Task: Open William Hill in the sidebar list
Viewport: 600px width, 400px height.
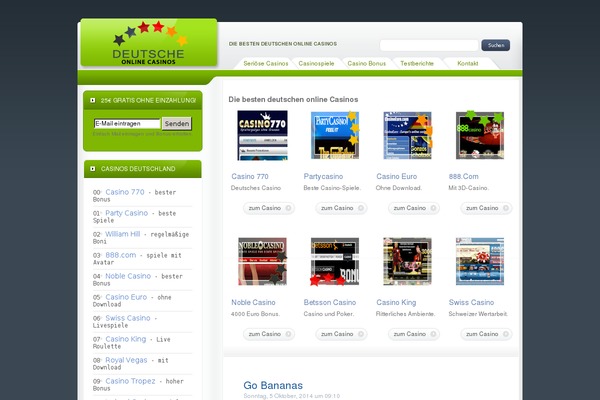Action: click(x=123, y=234)
